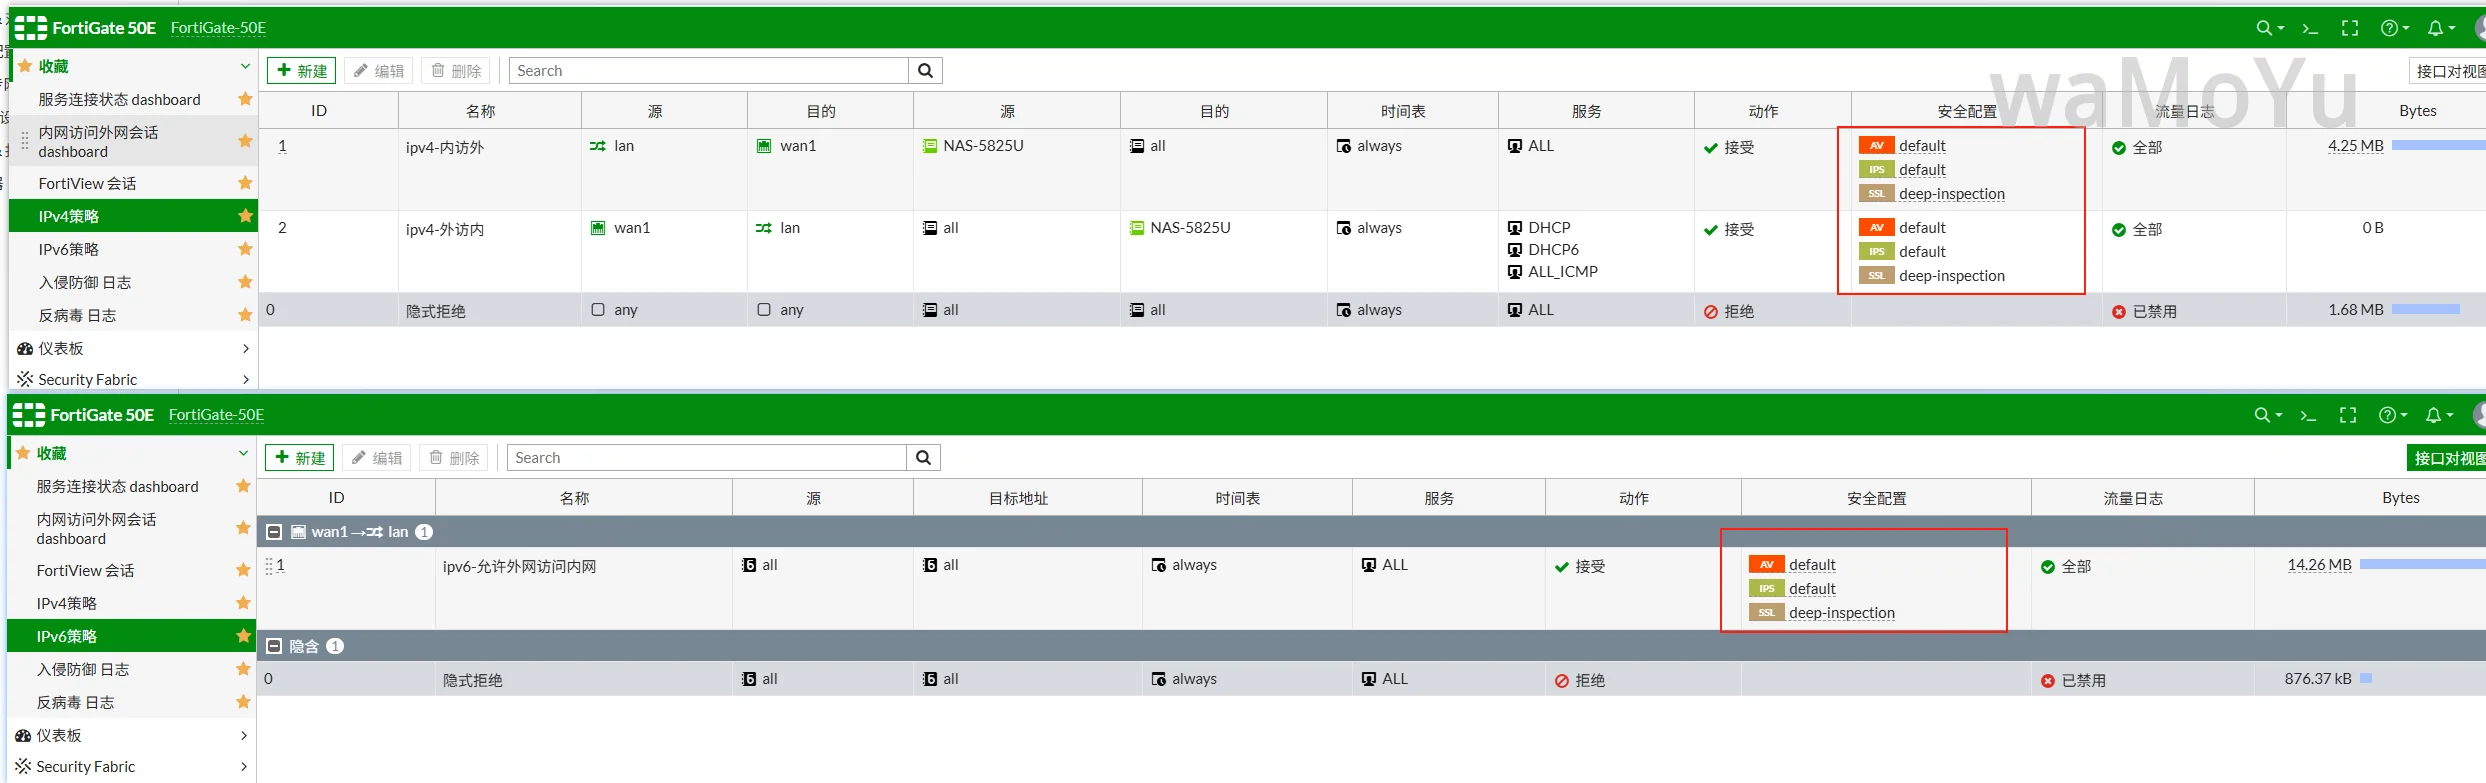
Task: Toggle favorite star for 入侵防御 日志, IPv4 window
Action: (245, 282)
